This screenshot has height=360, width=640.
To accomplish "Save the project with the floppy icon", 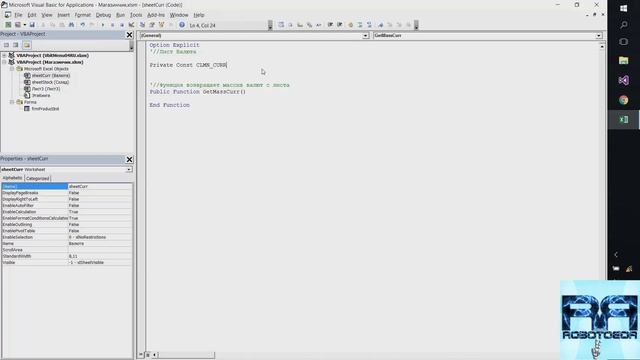I will tap(32, 25).
